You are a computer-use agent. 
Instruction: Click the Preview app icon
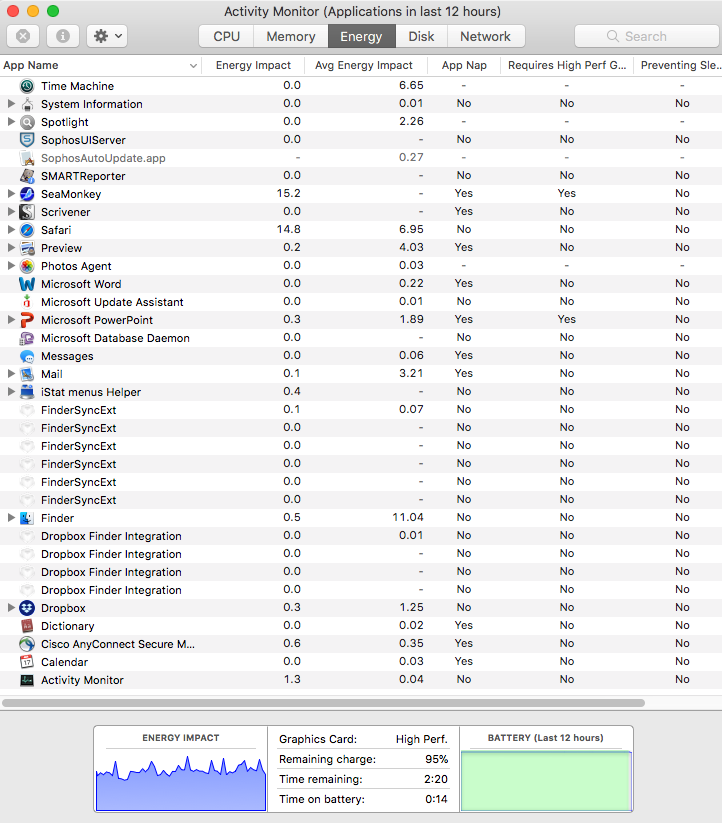(x=27, y=248)
